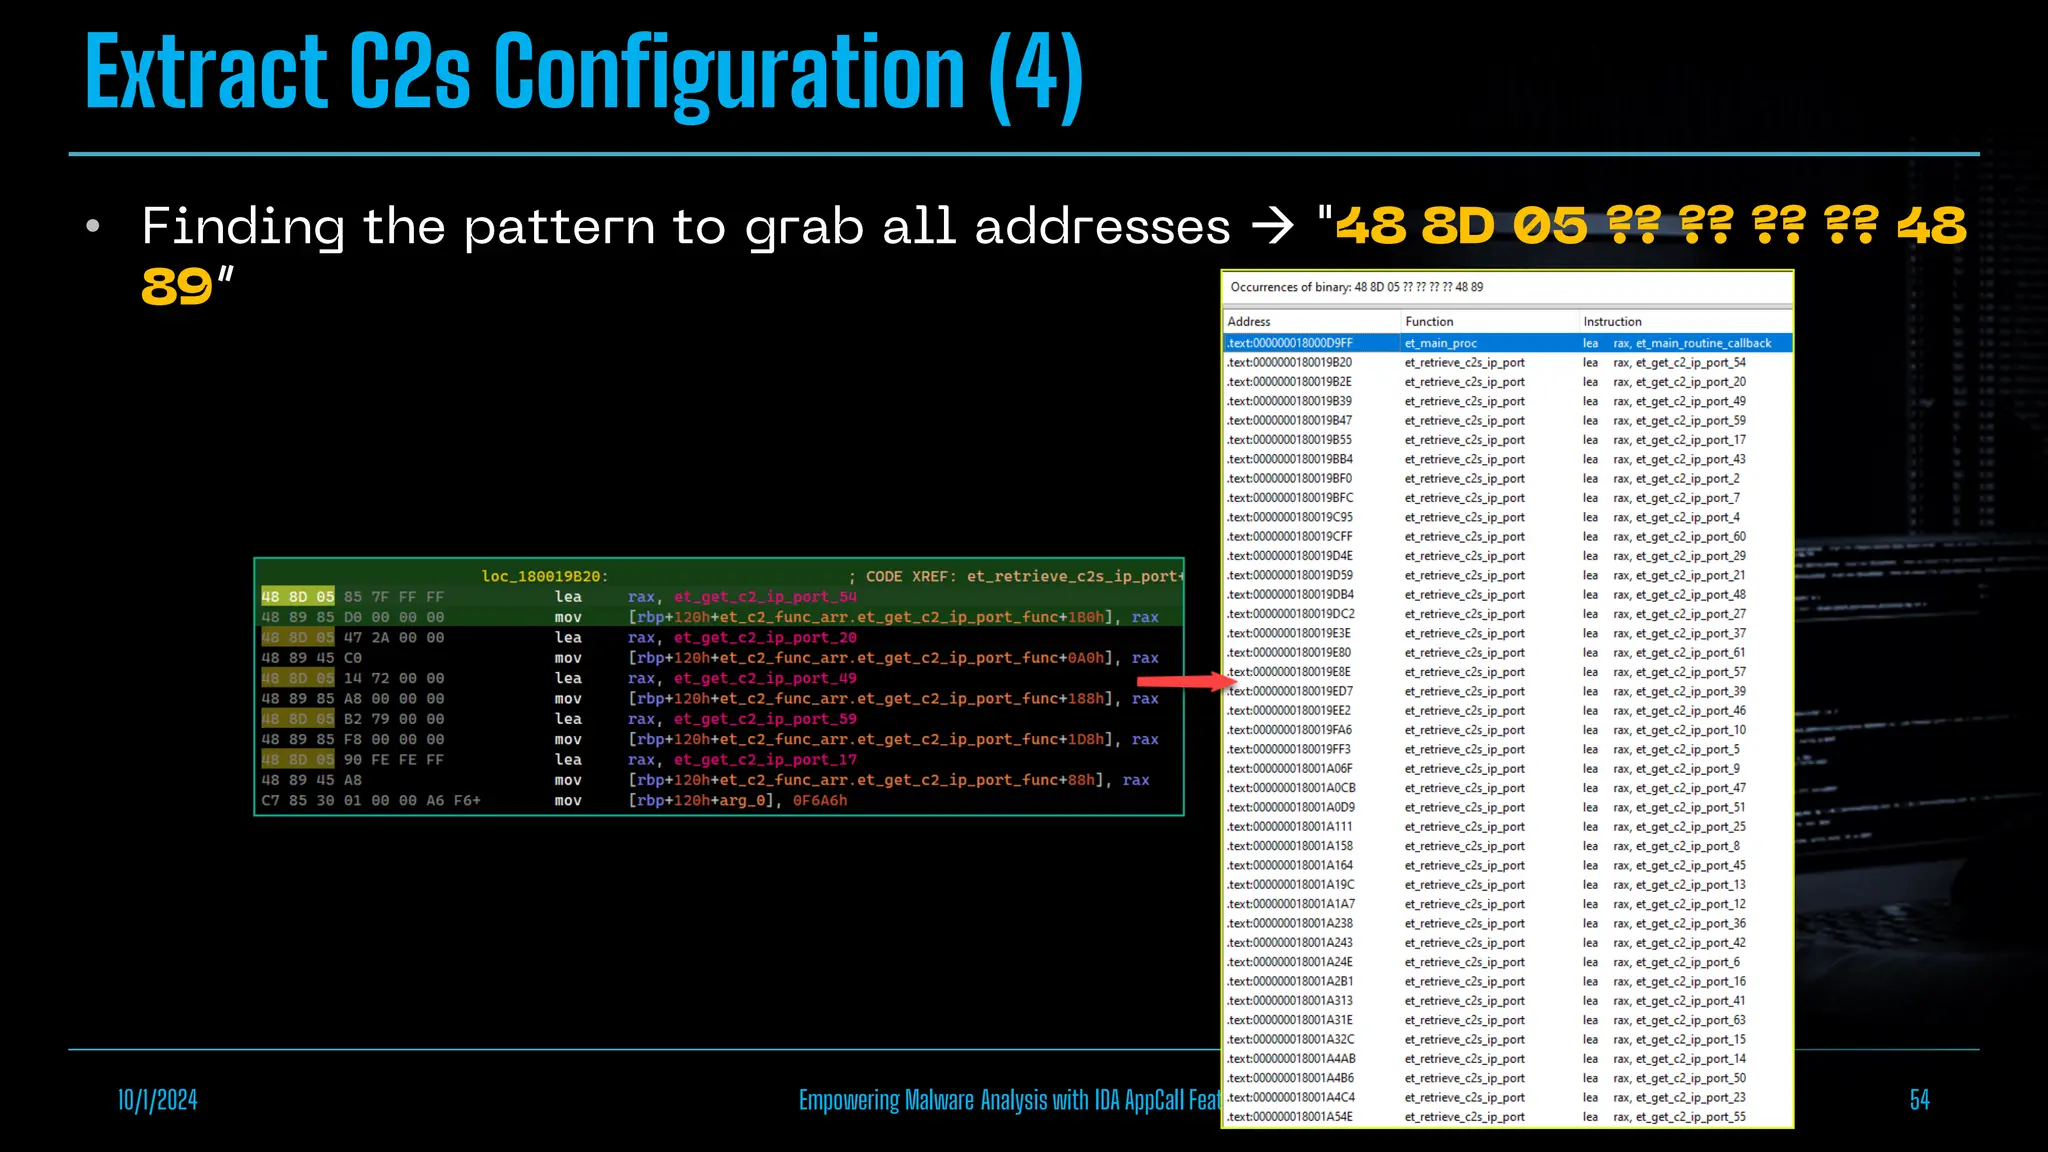The image size is (2048, 1152).
Task: Select occurrences row with et_get_c2_ip_port_15
Action: point(1508,1039)
